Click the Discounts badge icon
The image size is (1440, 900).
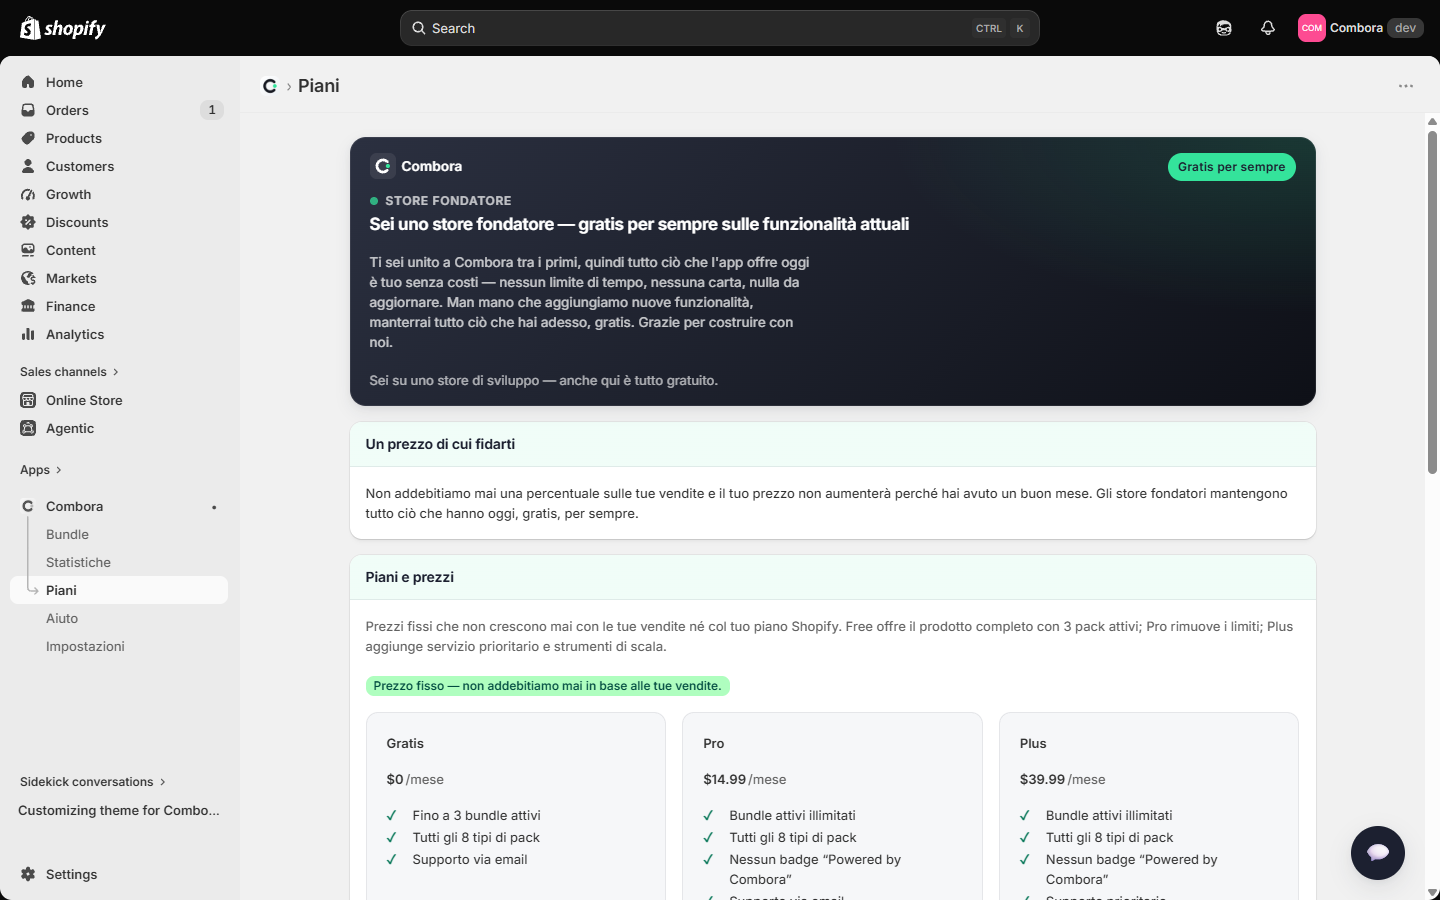tap(28, 222)
